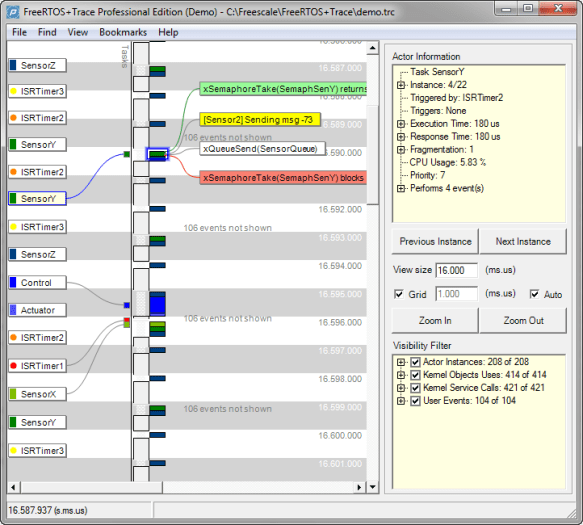The width and height of the screenshot is (583, 525).
Task: Expand the Execution Time: 180 us node
Action: click(401, 124)
